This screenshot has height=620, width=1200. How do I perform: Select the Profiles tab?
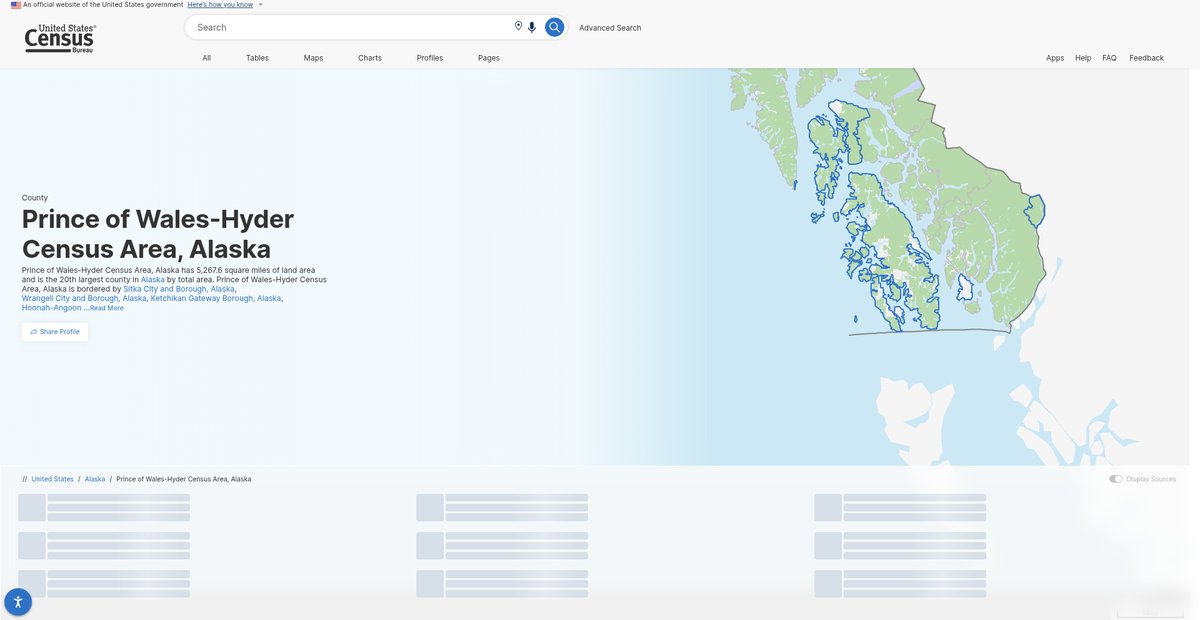pos(430,58)
